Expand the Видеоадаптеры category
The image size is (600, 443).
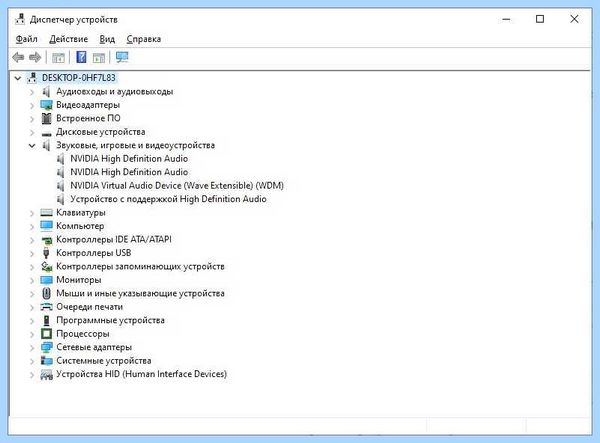[x=32, y=105]
